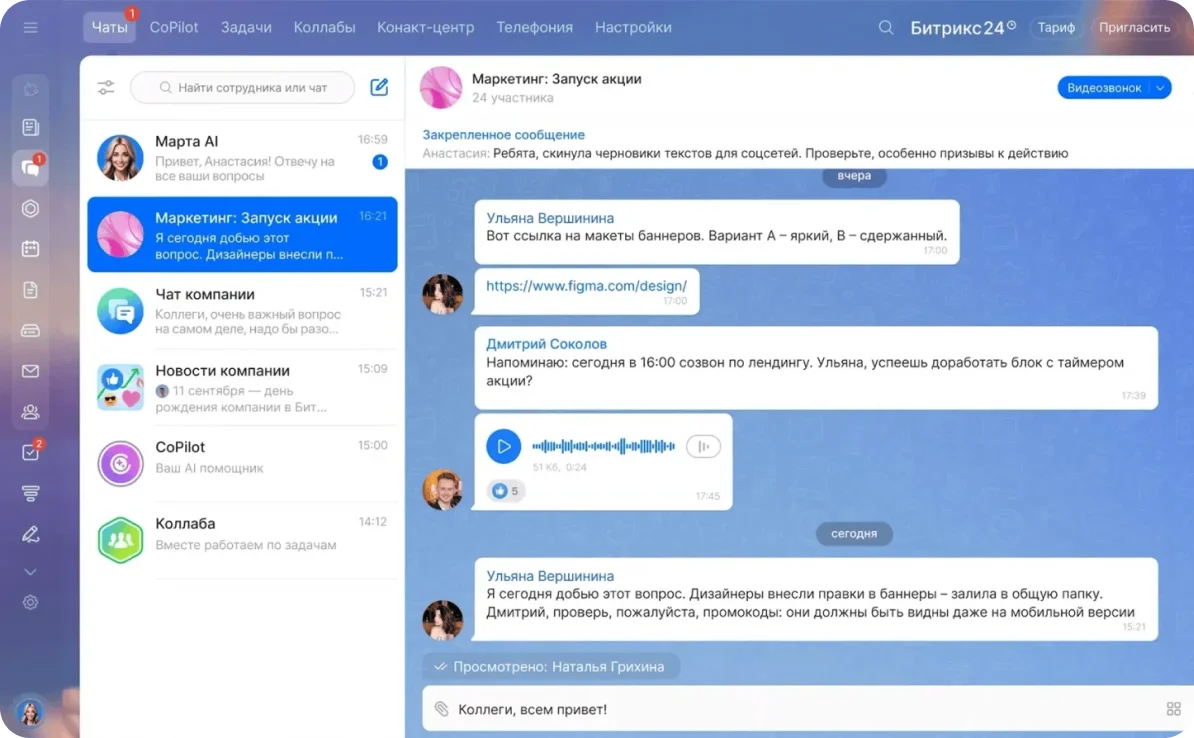Open the Коллаба chat
This screenshot has width=1194, height=738.
(242, 540)
